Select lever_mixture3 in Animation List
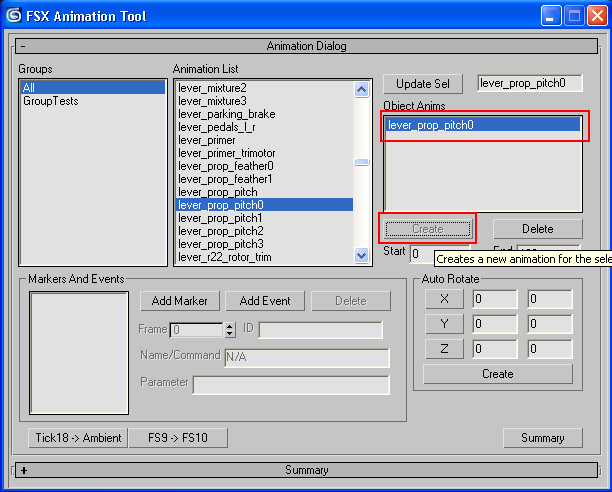 click(x=265, y=101)
